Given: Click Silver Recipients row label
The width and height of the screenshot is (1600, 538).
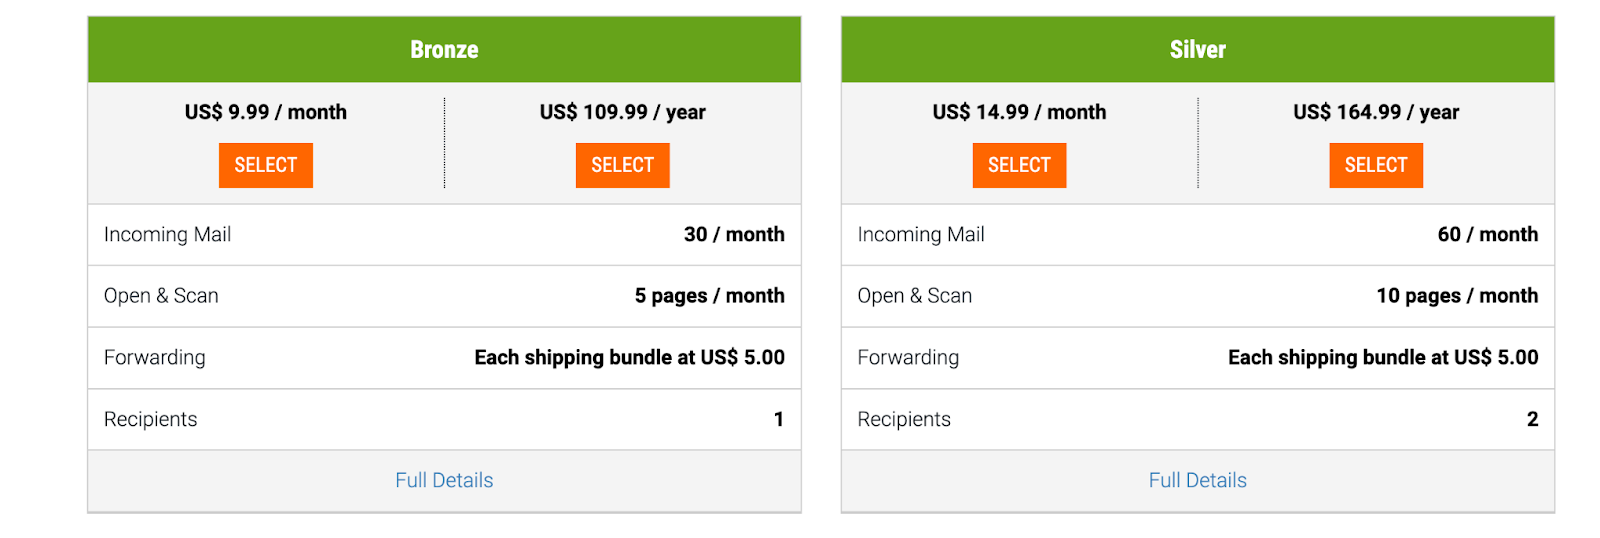Looking at the screenshot, I should (x=904, y=420).
